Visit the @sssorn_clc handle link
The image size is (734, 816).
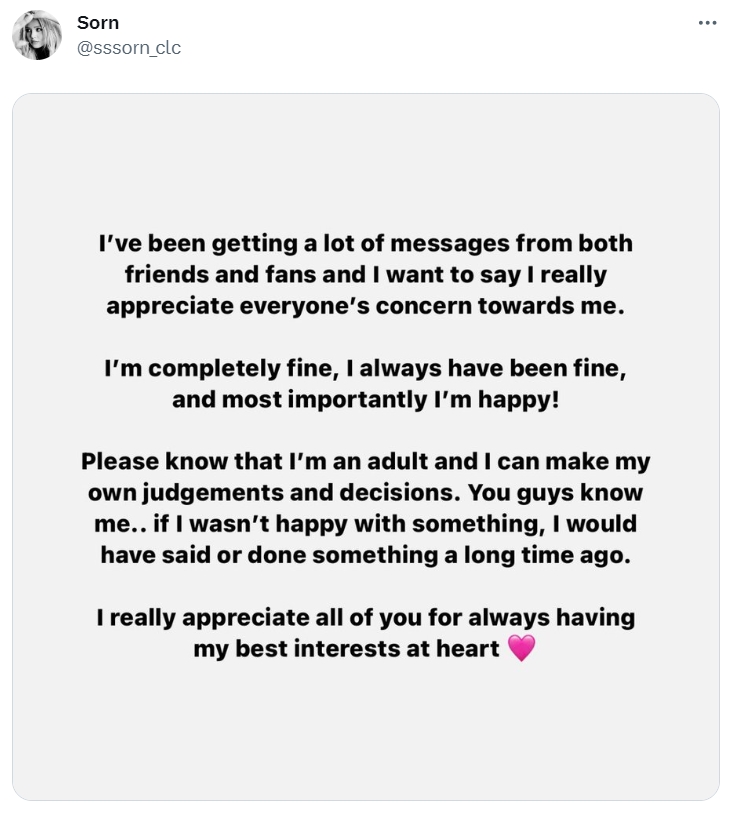[129, 48]
